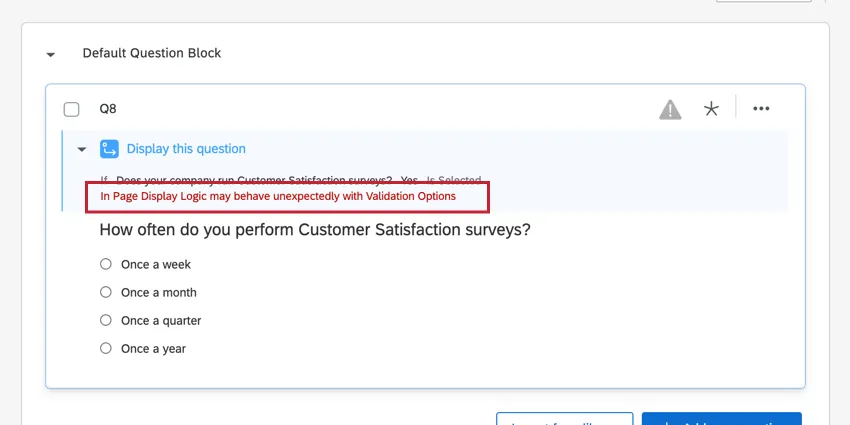Click the Q8 question number label
850x425 pixels.
point(108,109)
